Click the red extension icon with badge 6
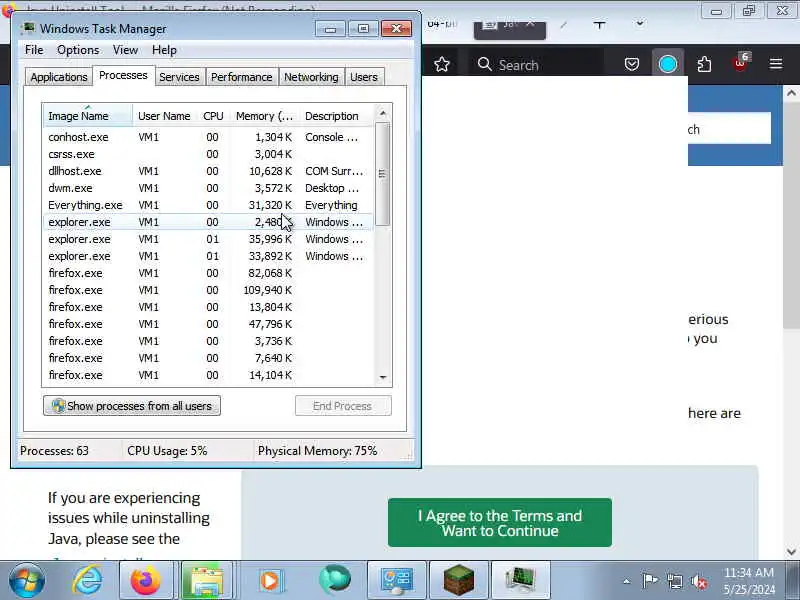The width and height of the screenshot is (800, 600). click(x=740, y=63)
